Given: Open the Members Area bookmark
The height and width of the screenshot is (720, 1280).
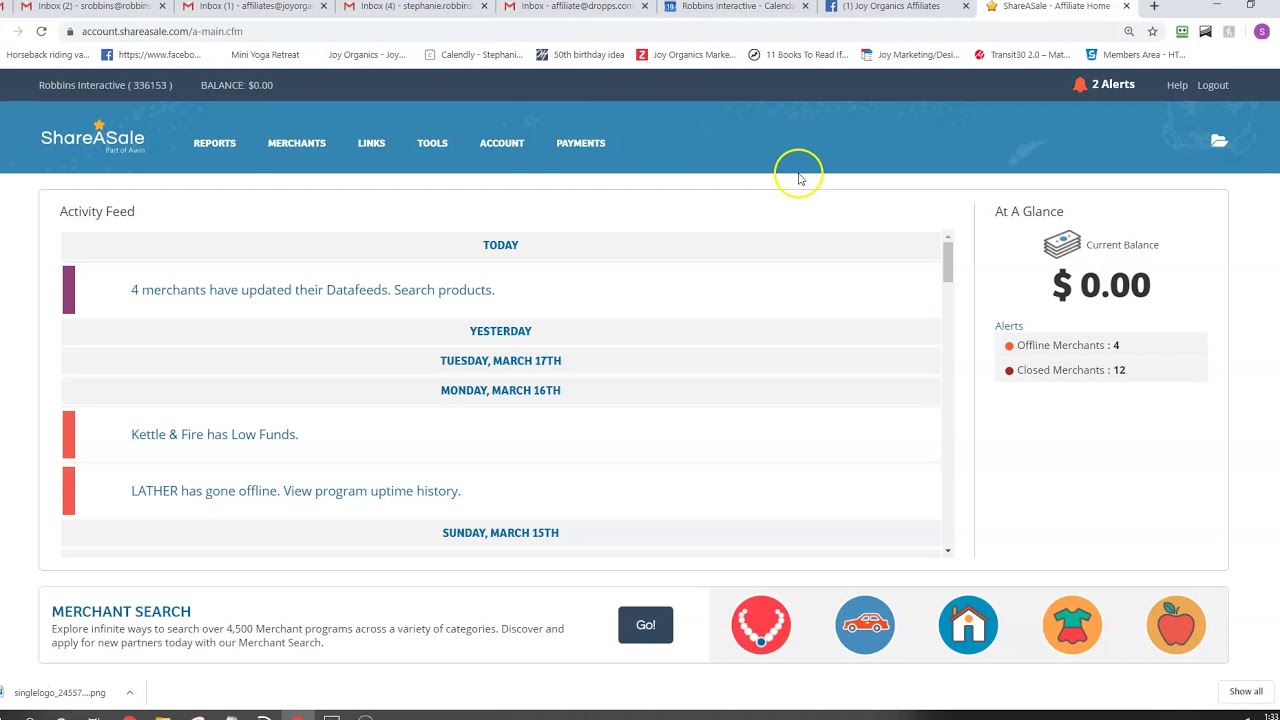Looking at the screenshot, I should [1135, 55].
